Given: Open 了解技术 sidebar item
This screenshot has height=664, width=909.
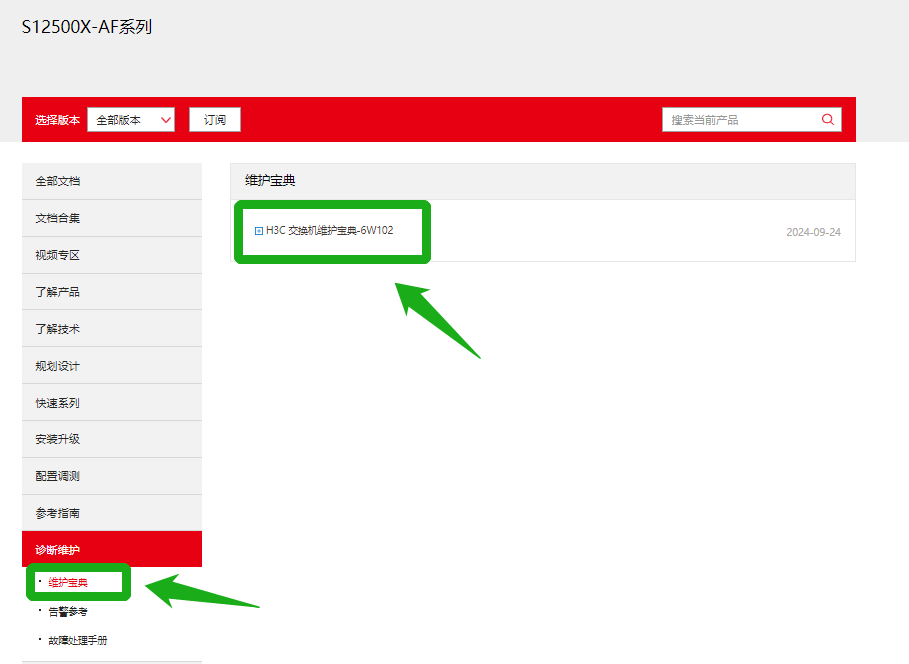Looking at the screenshot, I should pos(112,329).
